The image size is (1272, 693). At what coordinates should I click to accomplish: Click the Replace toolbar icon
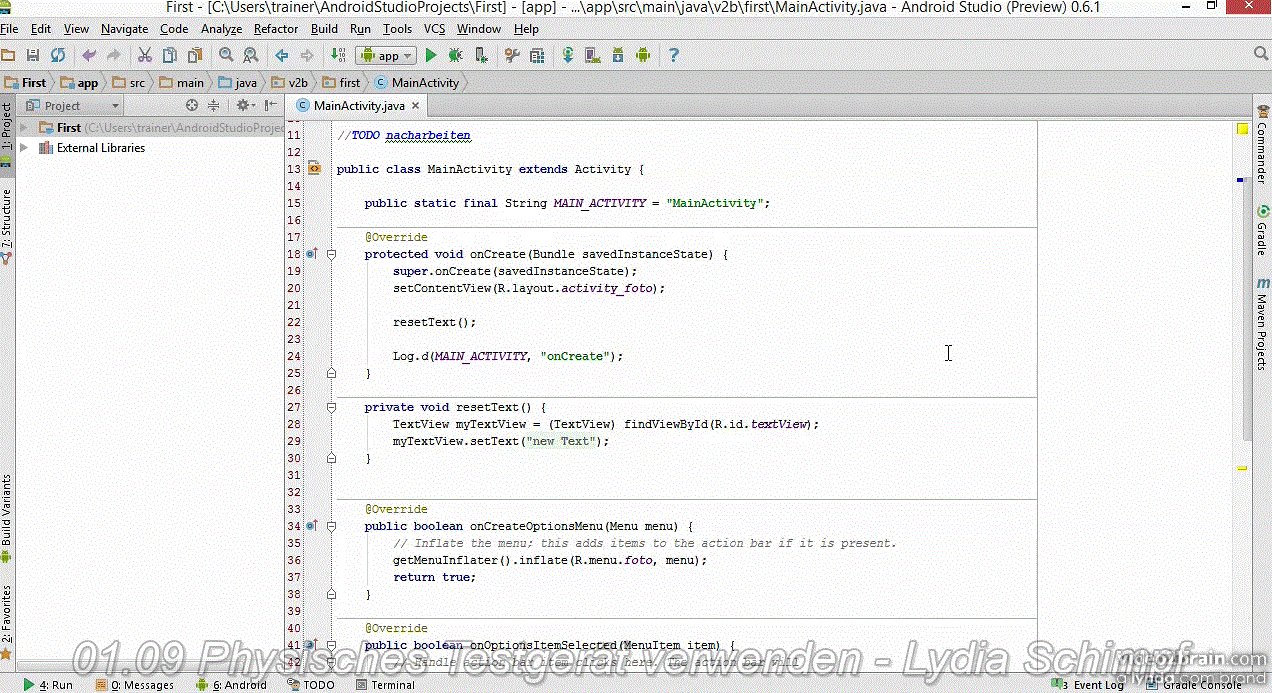click(x=250, y=55)
